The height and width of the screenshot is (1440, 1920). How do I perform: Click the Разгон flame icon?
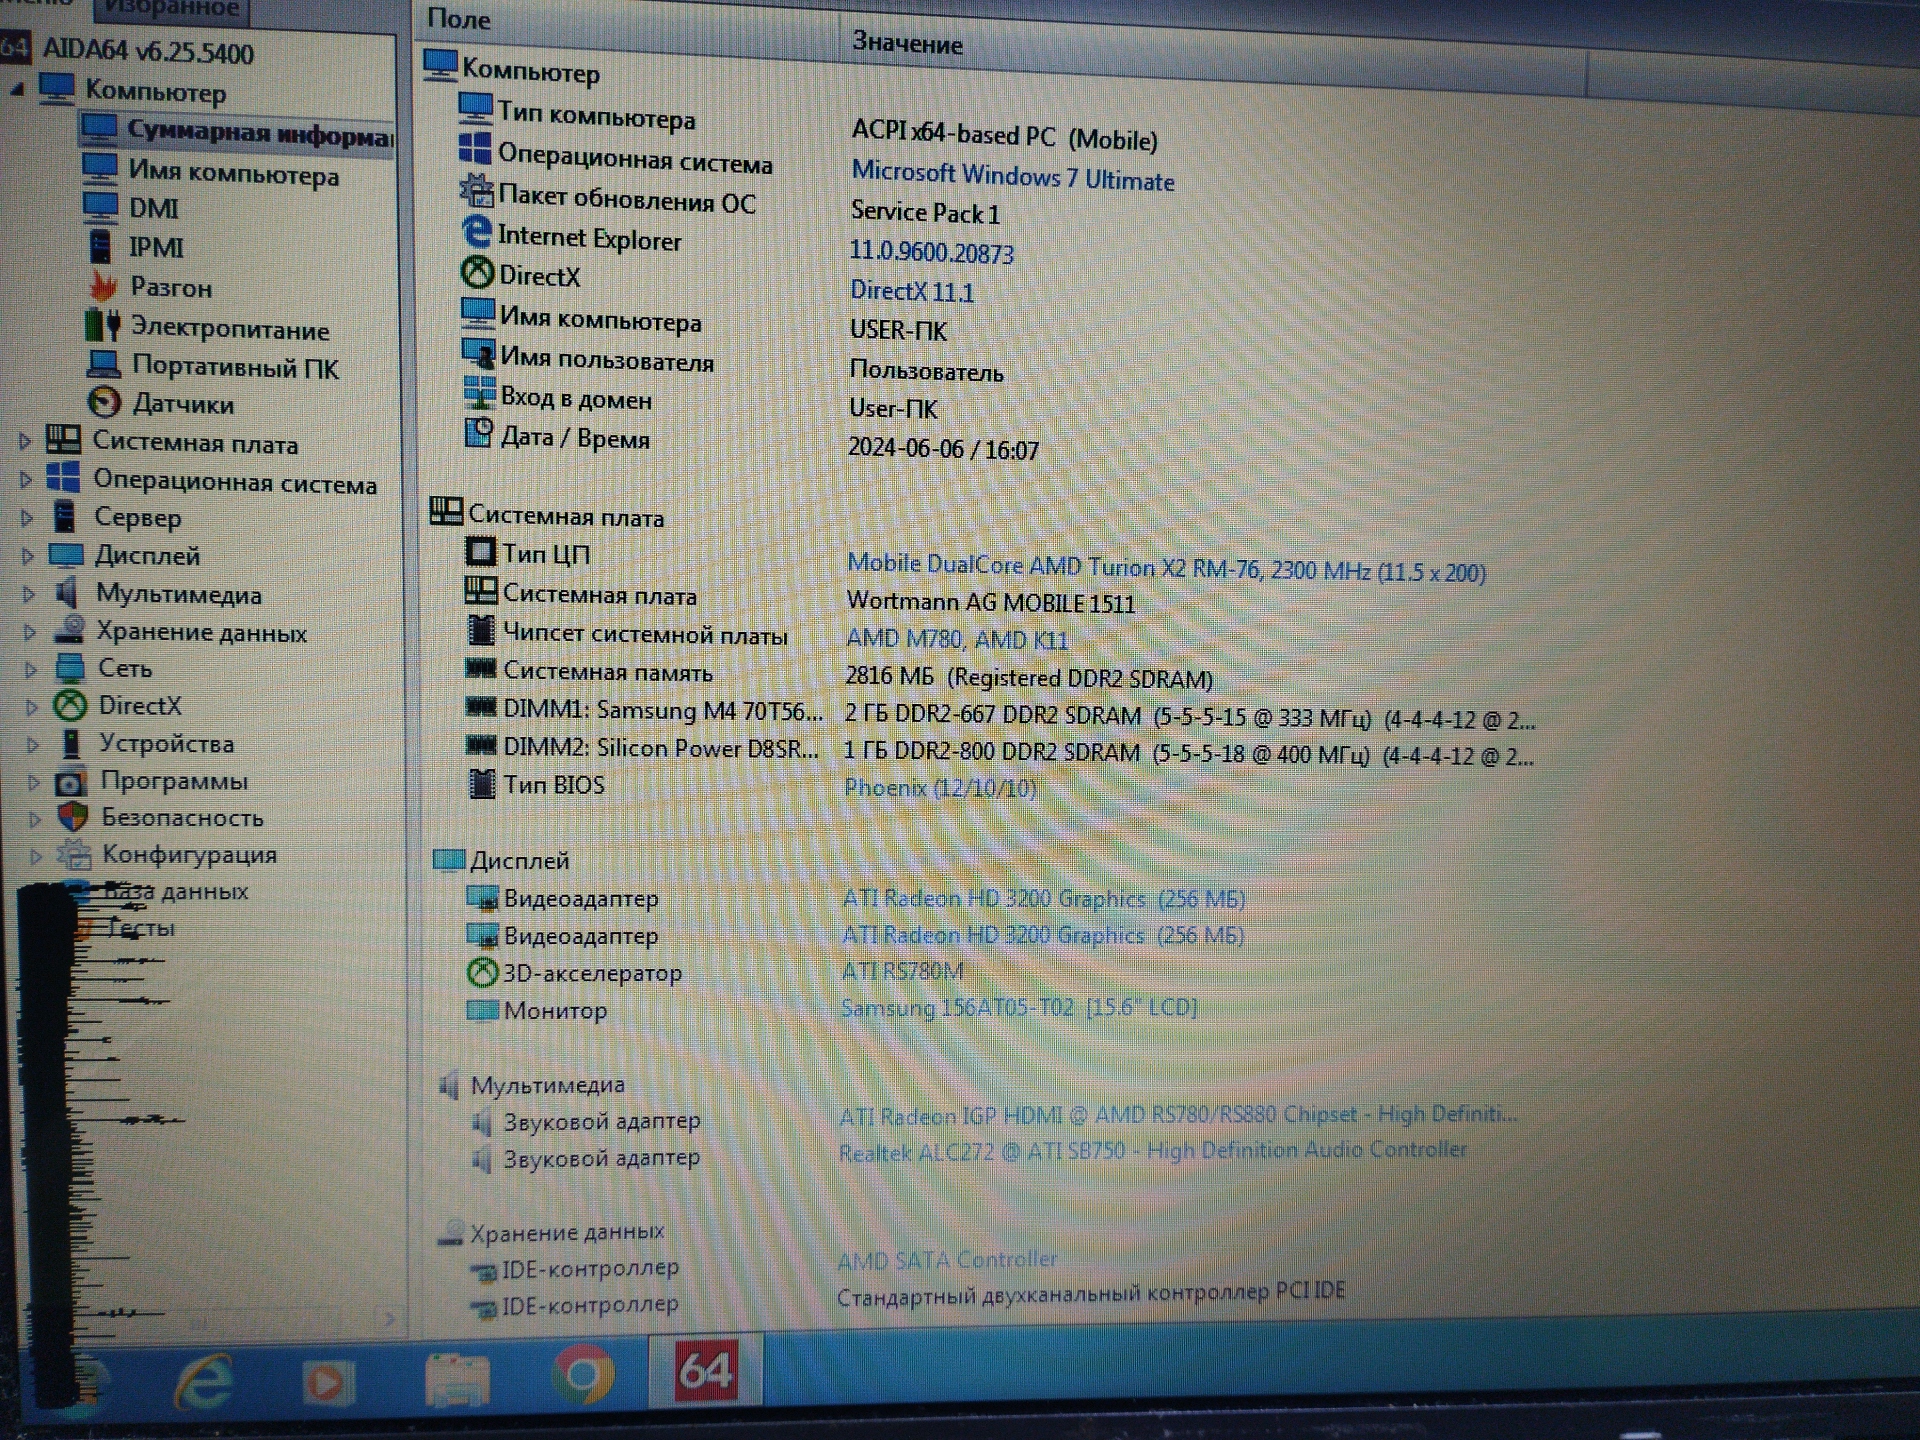tap(103, 286)
